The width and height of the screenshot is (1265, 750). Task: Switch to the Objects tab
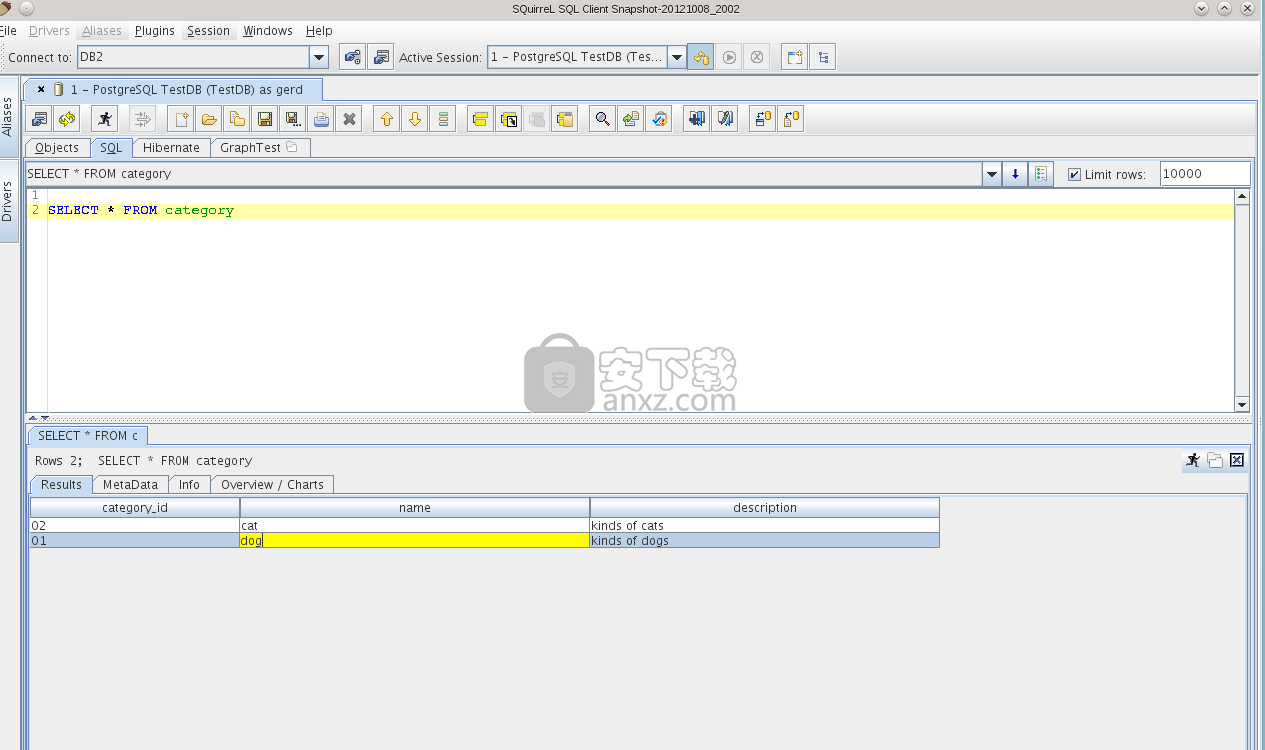click(x=57, y=147)
